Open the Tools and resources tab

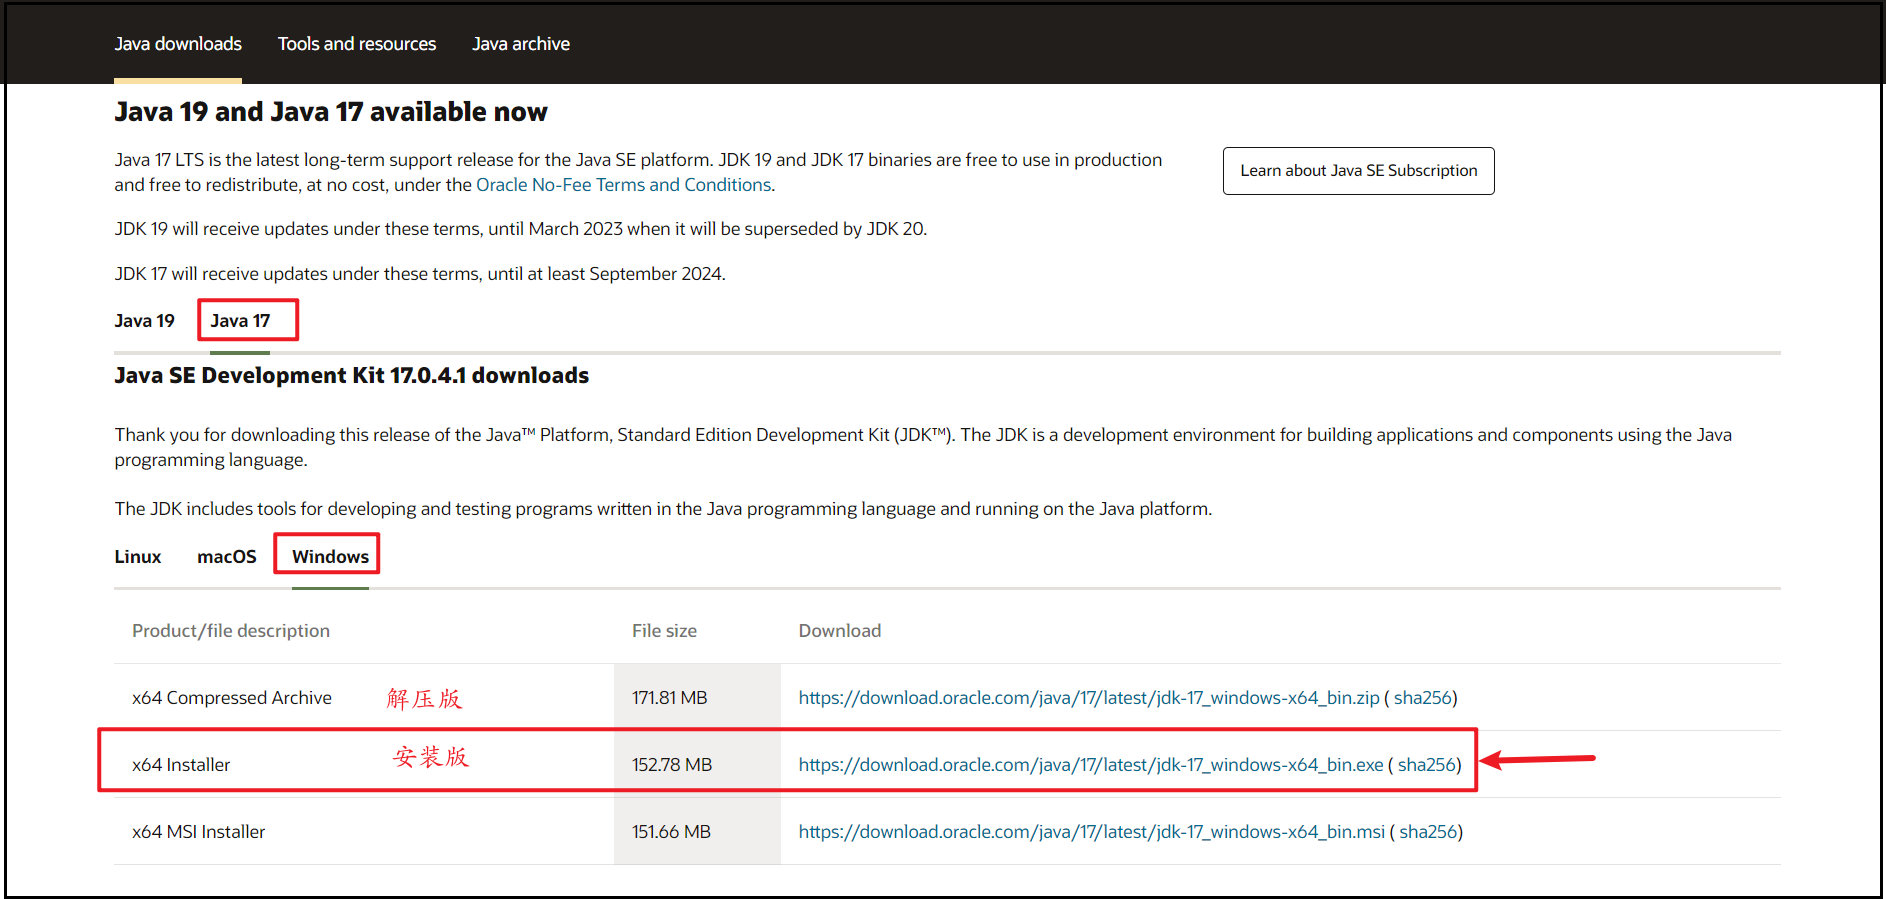coord(357,44)
